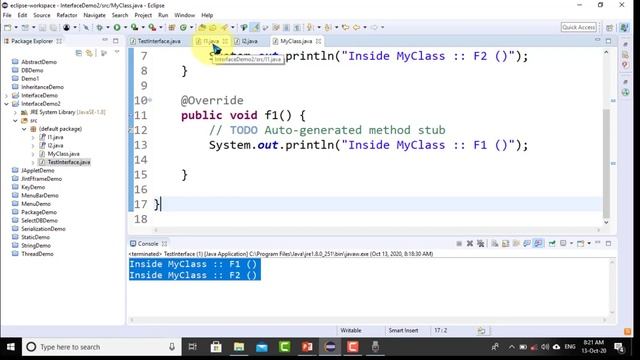Expand JRE System Library node
Viewport: 640px width, 360px height.
(x=15, y=112)
